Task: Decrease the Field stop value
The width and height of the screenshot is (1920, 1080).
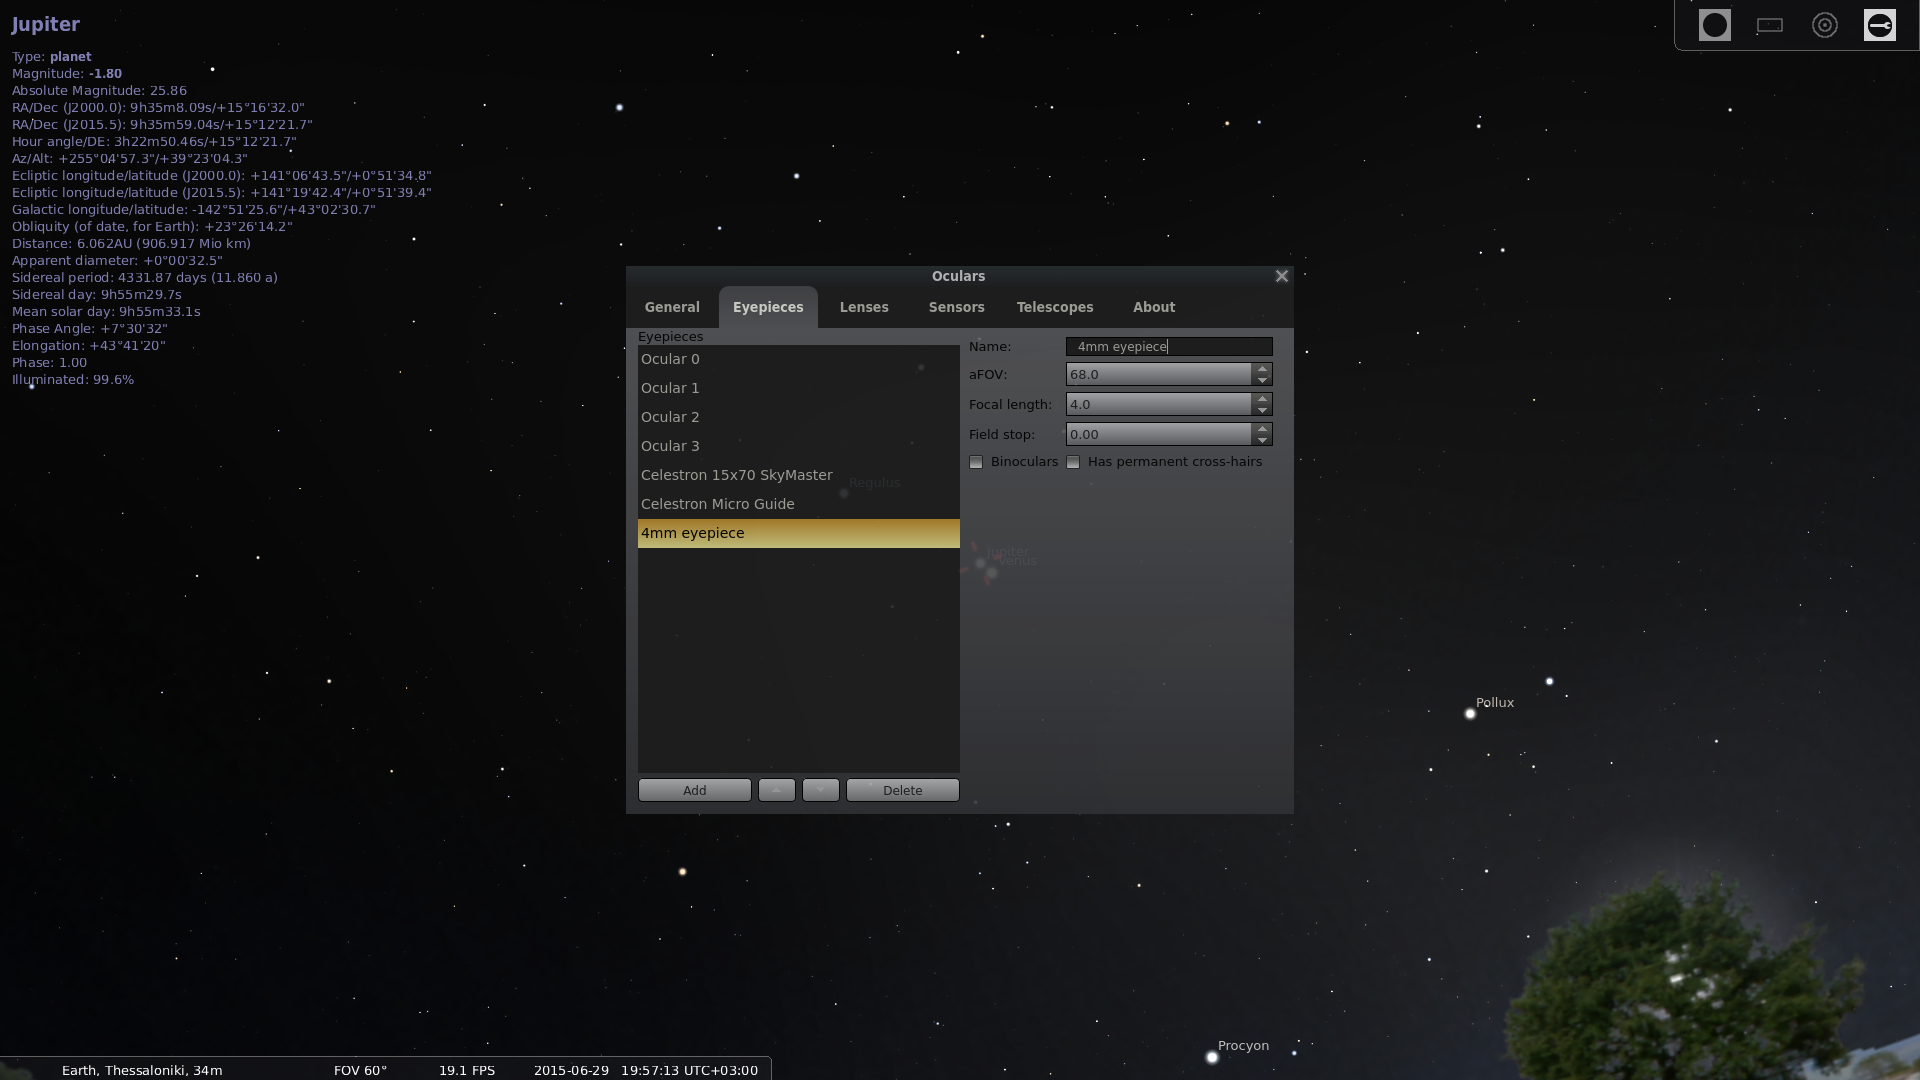Action: (1262, 440)
